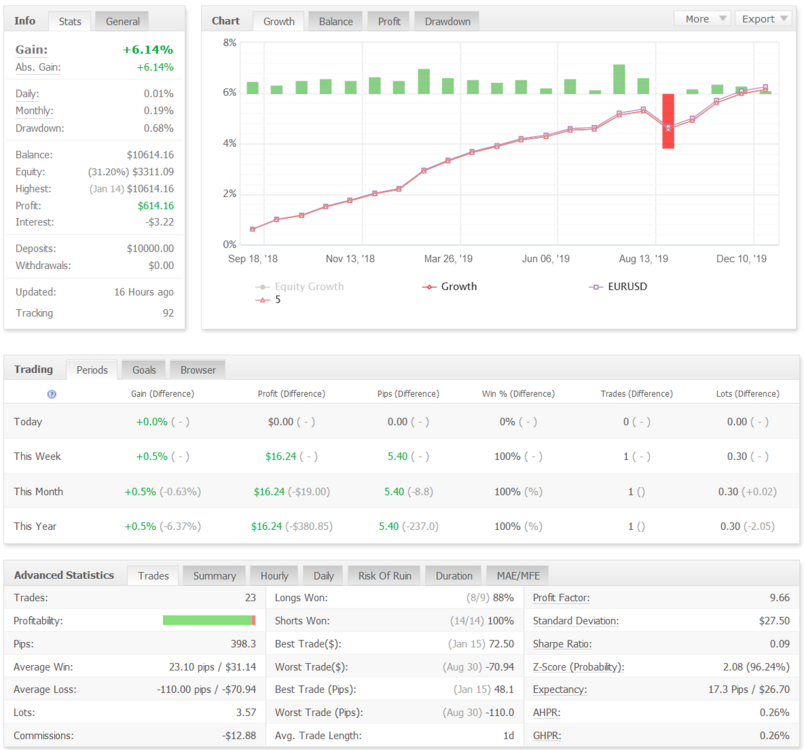The image size is (804, 750).
Task: Click the first growth data point
Action: (x=252, y=229)
